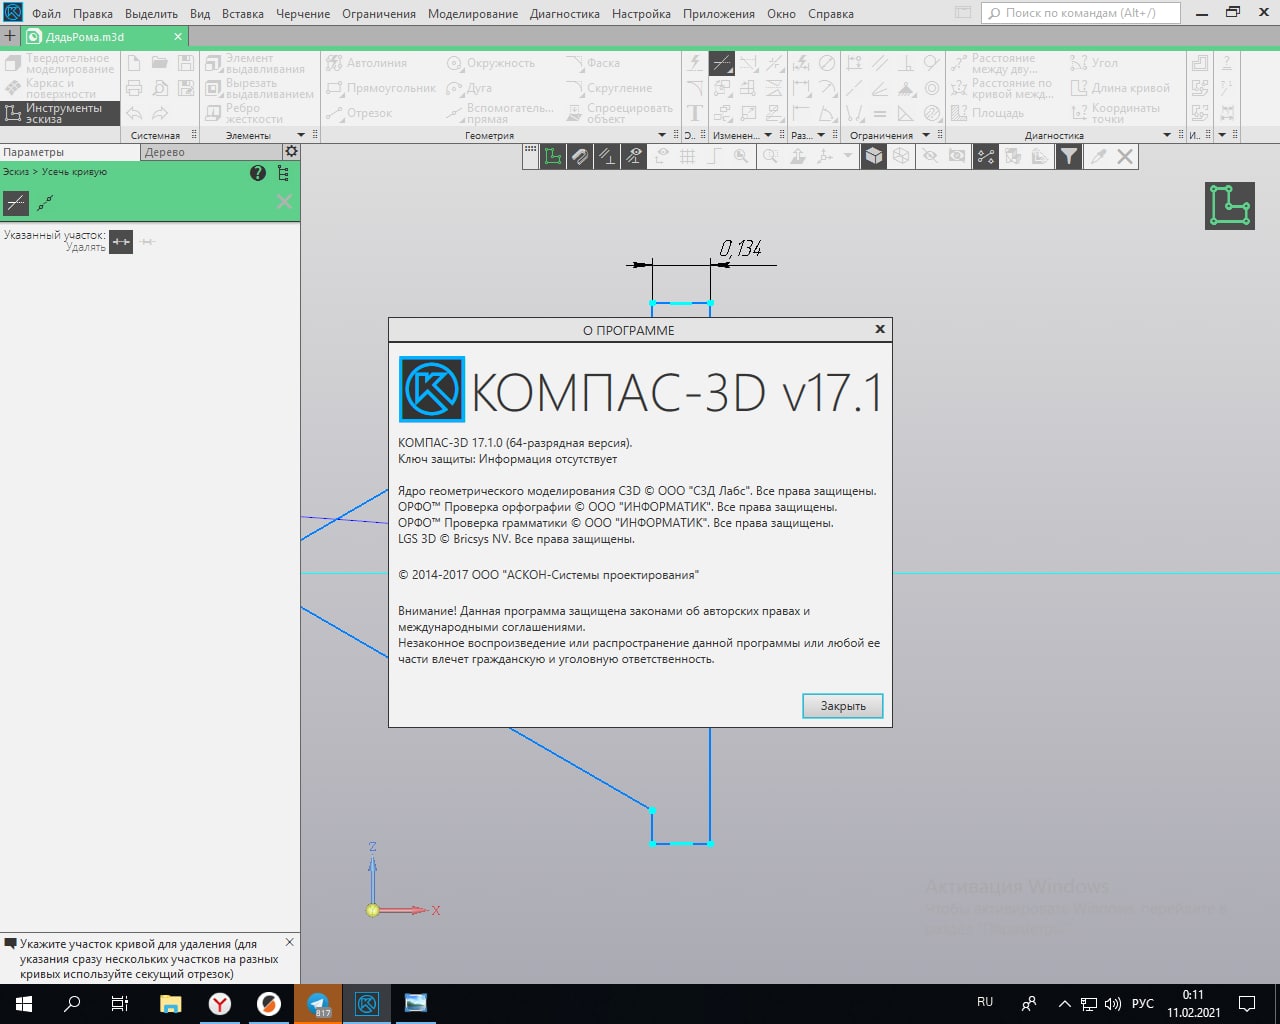
Task: Switch to wireframe cube display
Action: coord(901,156)
